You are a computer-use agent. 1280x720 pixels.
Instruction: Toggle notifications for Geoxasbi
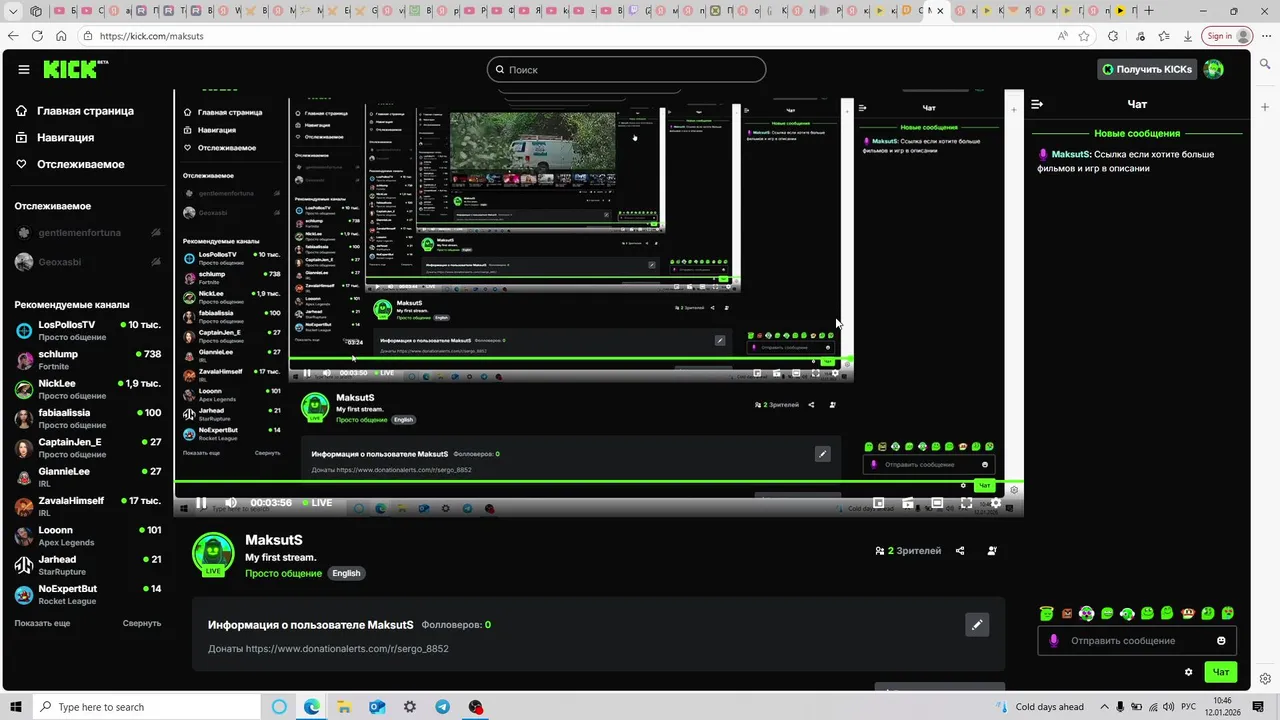156,262
